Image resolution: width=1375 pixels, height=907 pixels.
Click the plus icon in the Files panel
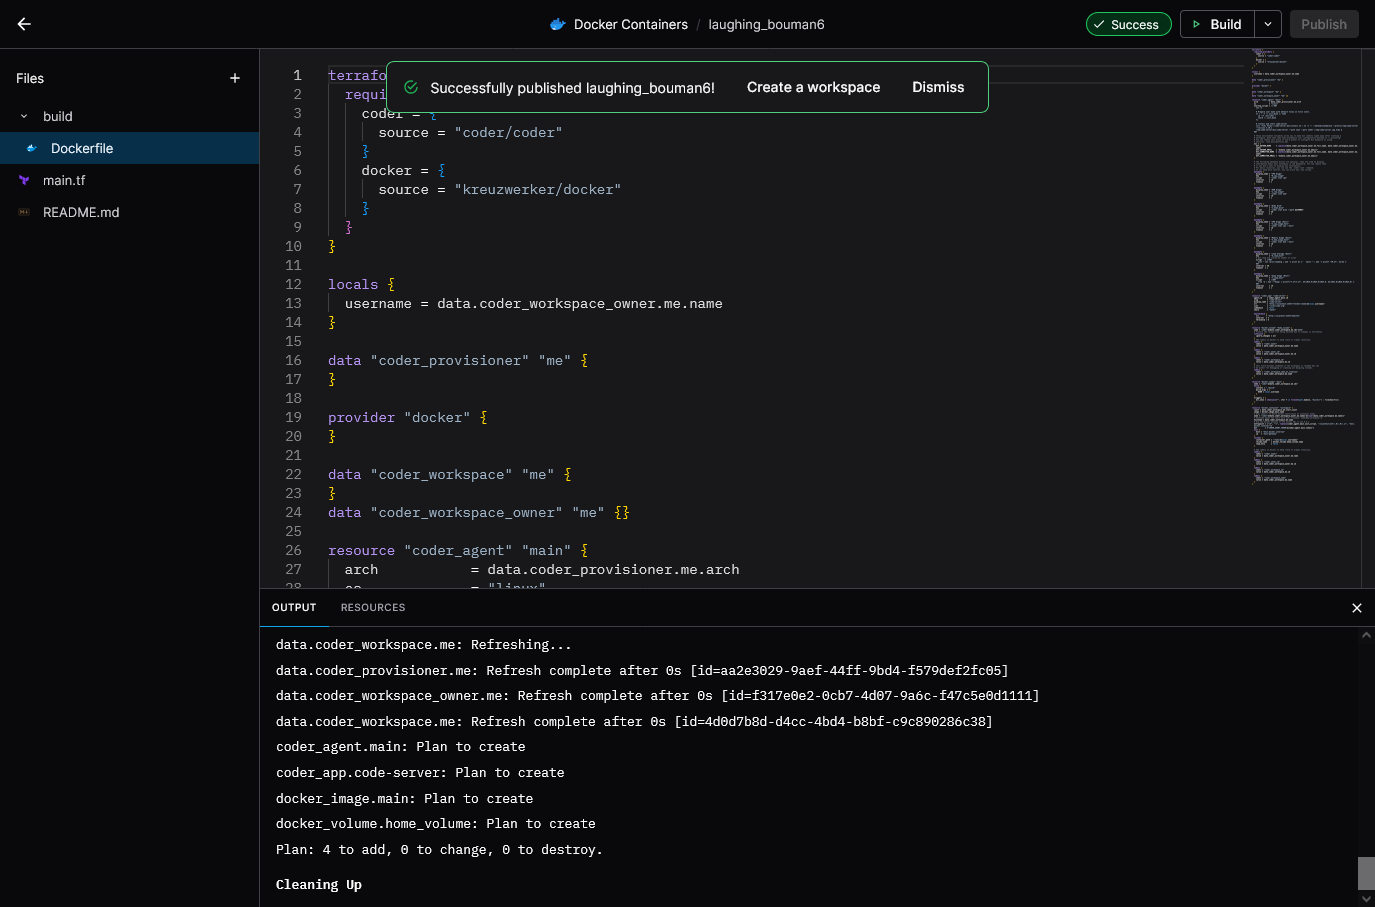pos(235,77)
